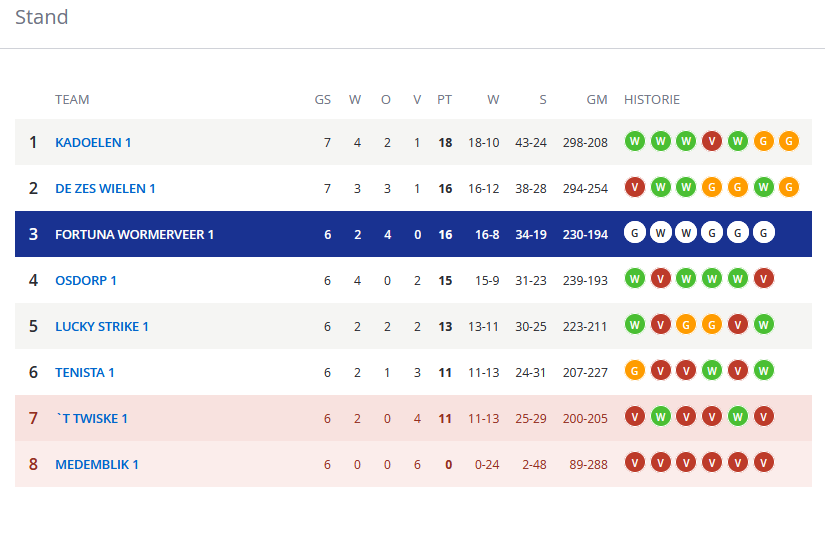Select the FORTUNA WORMERVEER 1 highlighted row
825x544 pixels.
[413, 234]
